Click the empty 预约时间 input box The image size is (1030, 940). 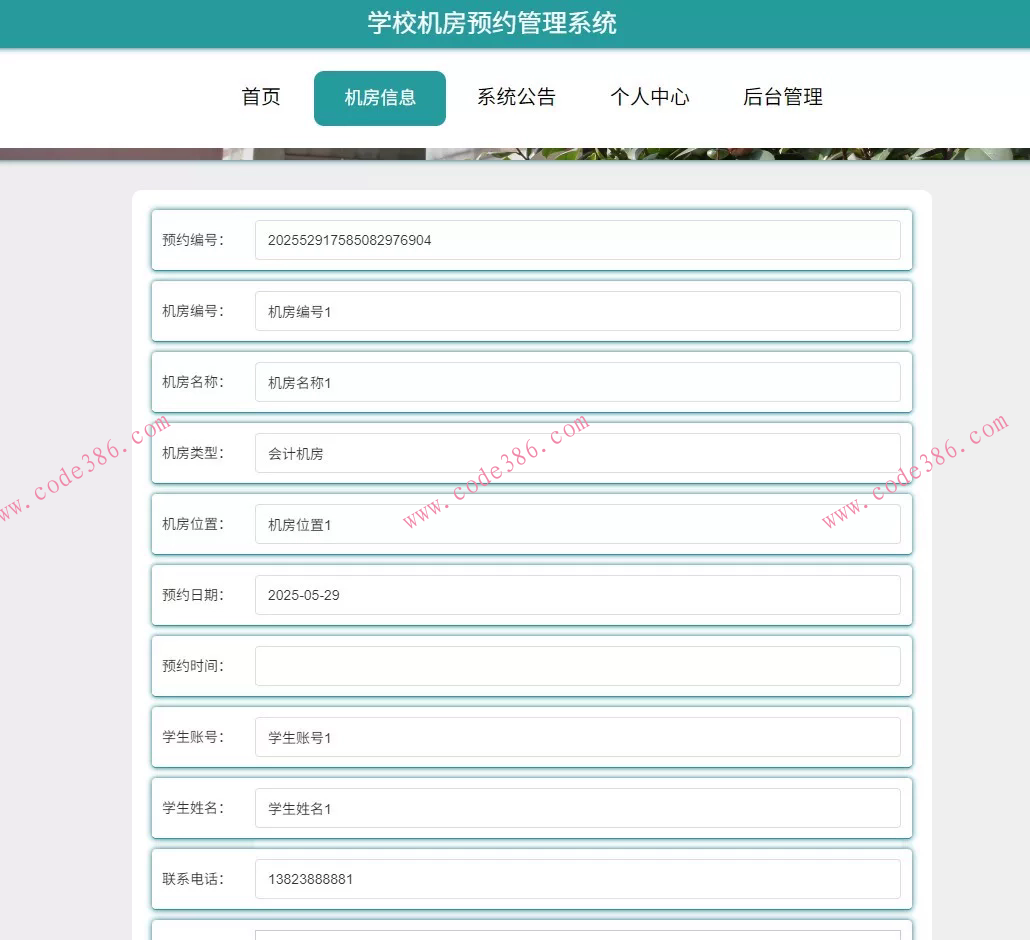(x=578, y=665)
